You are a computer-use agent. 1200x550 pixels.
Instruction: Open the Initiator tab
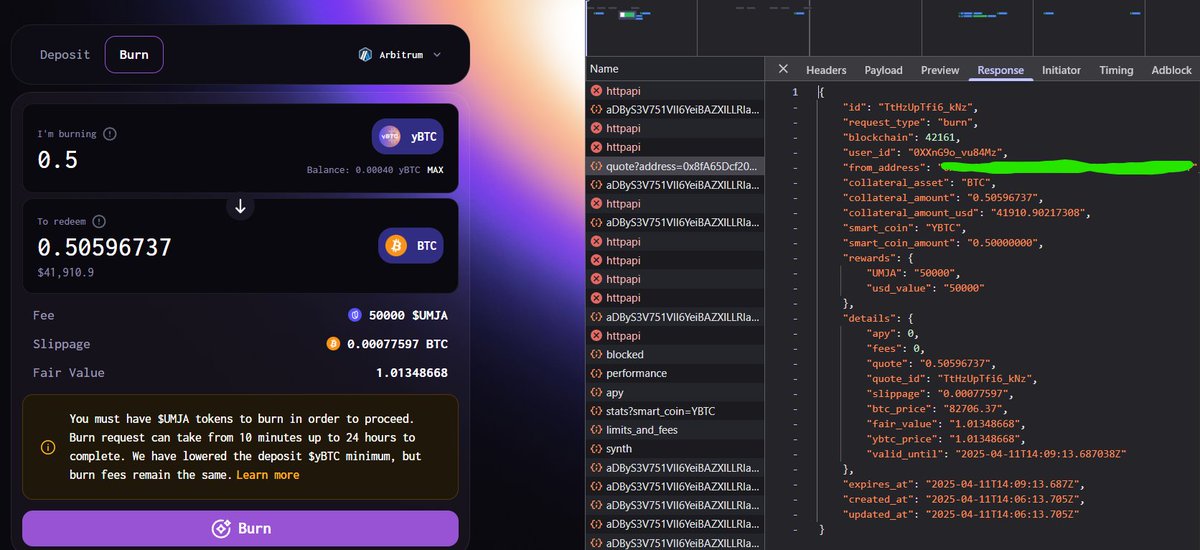click(1061, 70)
